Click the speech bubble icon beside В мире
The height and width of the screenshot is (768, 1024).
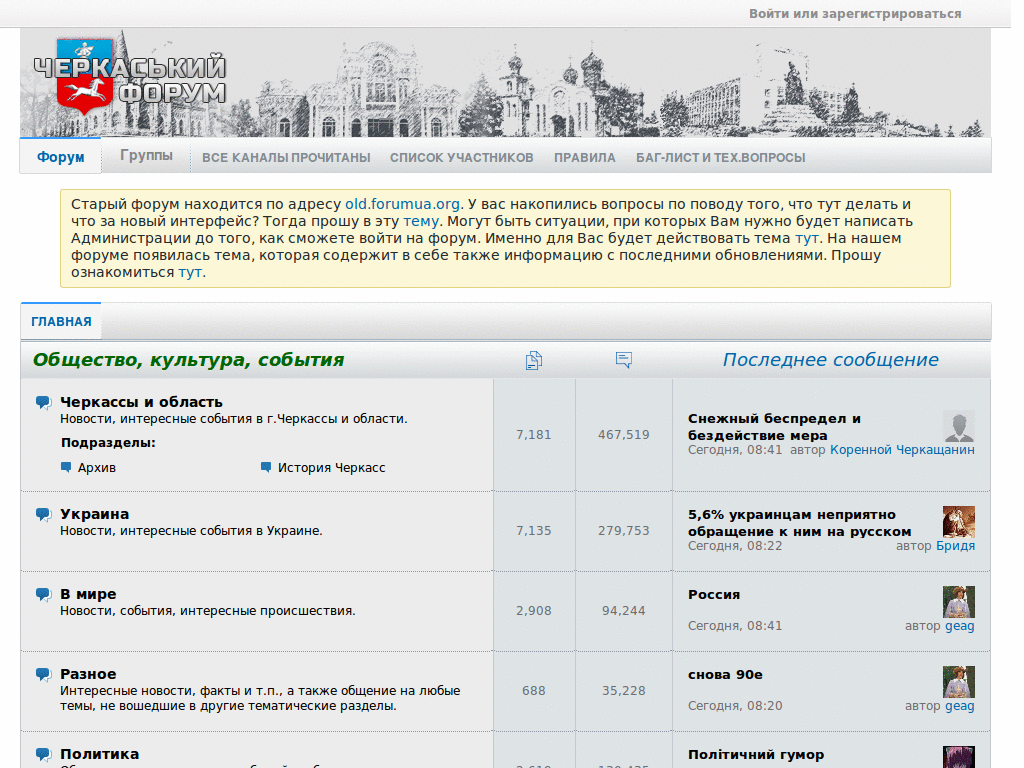[43, 594]
